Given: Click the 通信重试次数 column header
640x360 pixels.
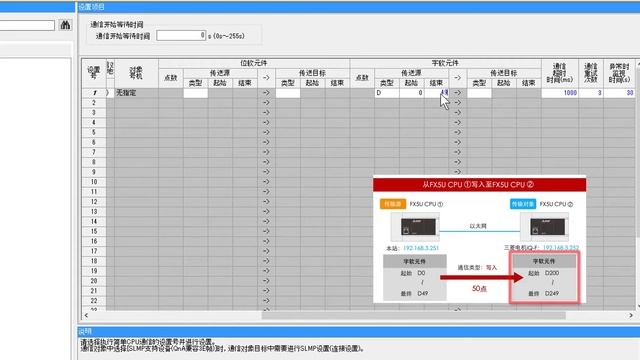Looking at the screenshot, I should 591,73.
